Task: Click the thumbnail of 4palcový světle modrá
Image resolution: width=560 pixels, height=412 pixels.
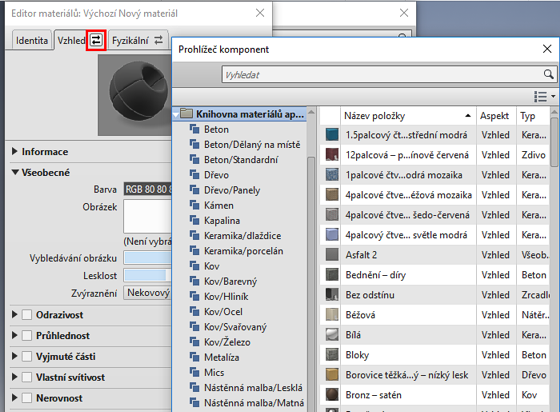Action: coord(332,235)
